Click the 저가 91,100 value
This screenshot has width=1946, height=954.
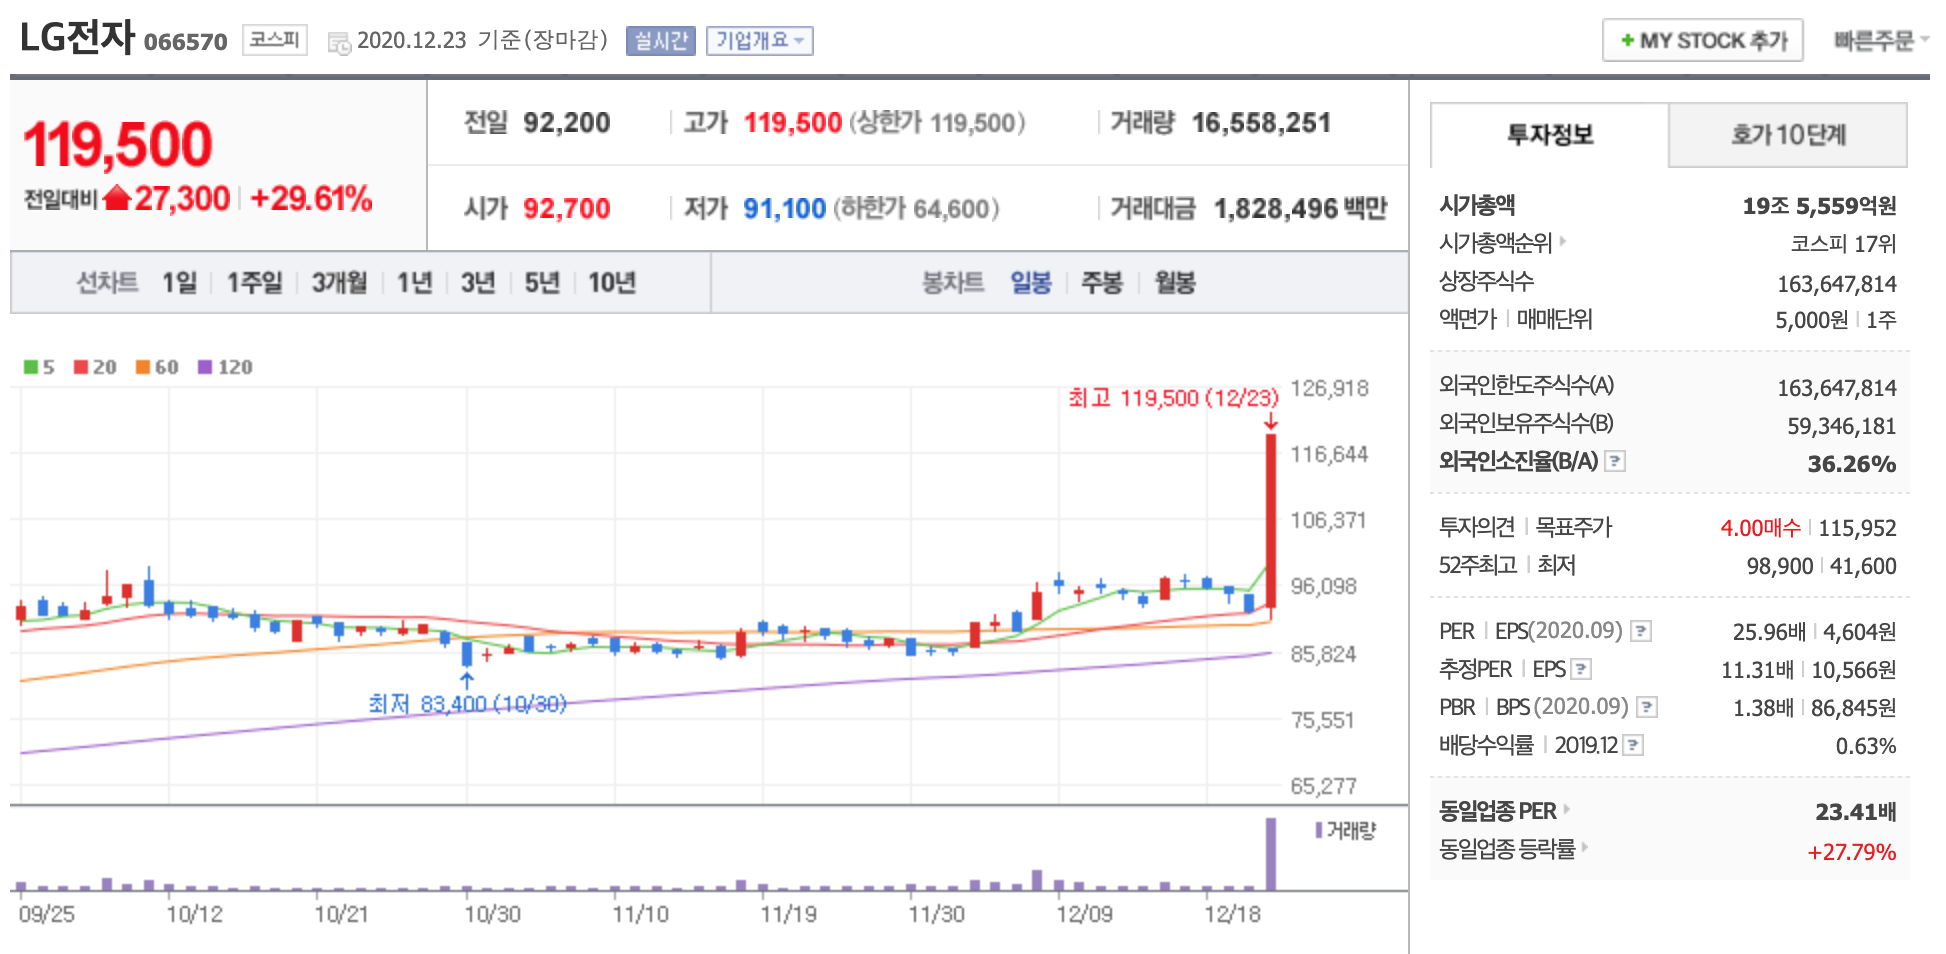point(785,208)
